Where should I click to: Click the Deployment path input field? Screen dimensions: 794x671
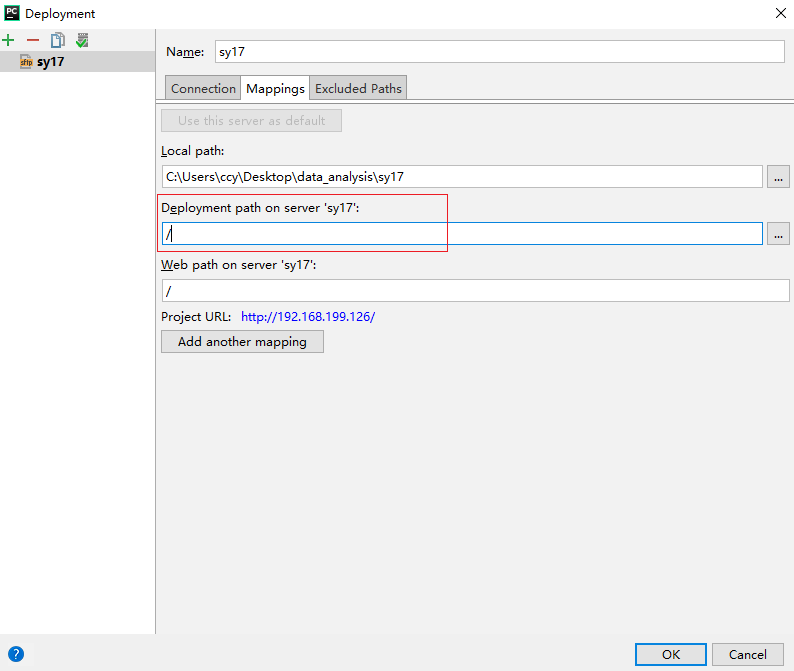462,234
